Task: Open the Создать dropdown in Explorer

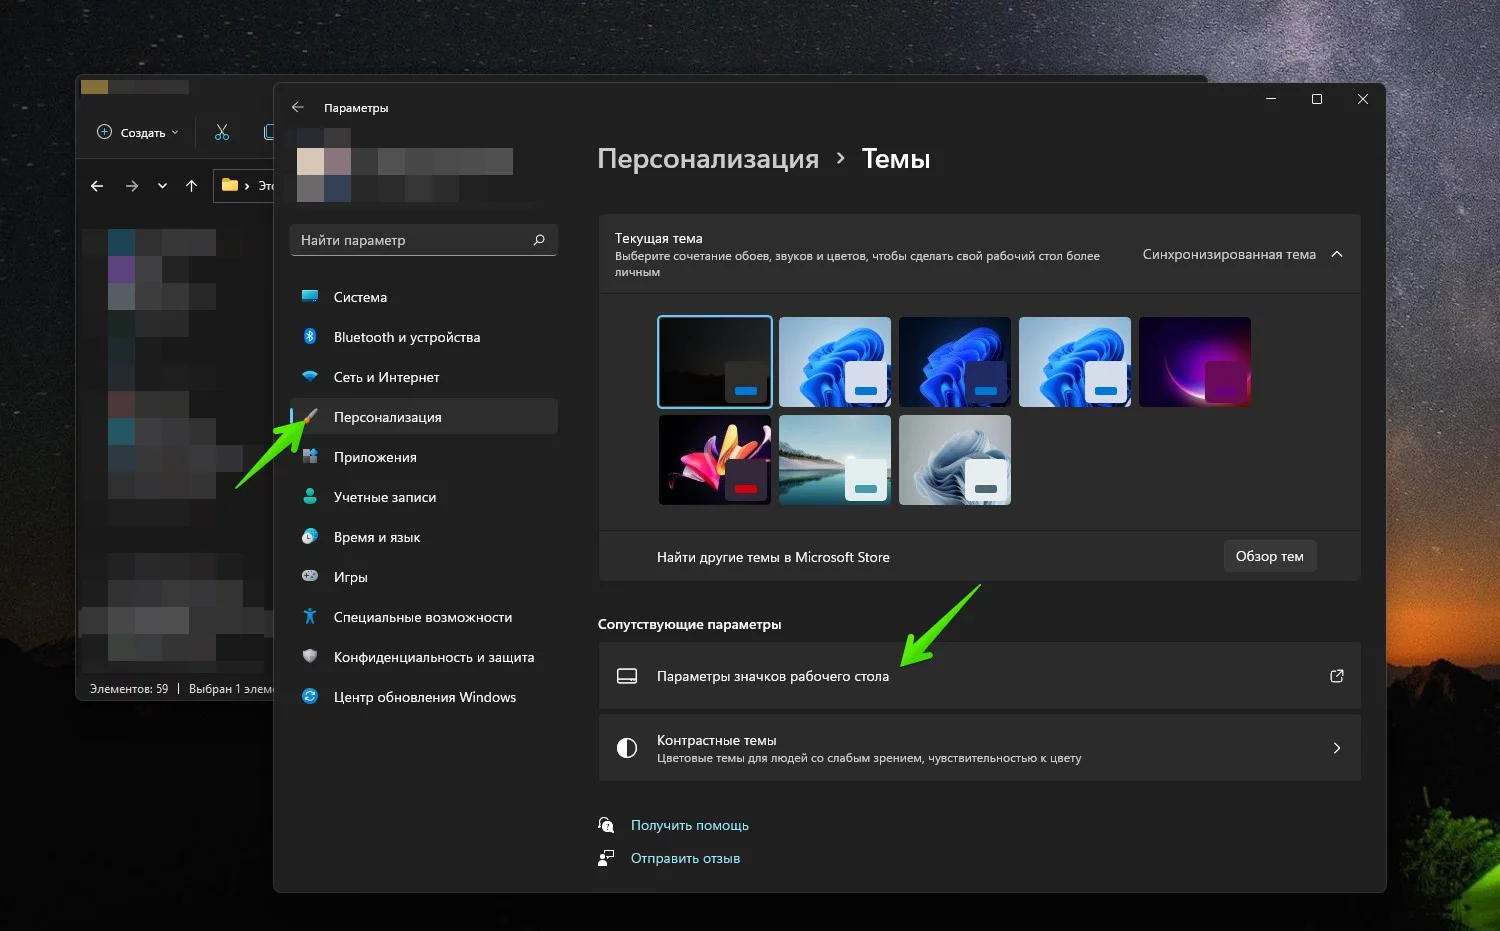Action: (x=138, y=132)
